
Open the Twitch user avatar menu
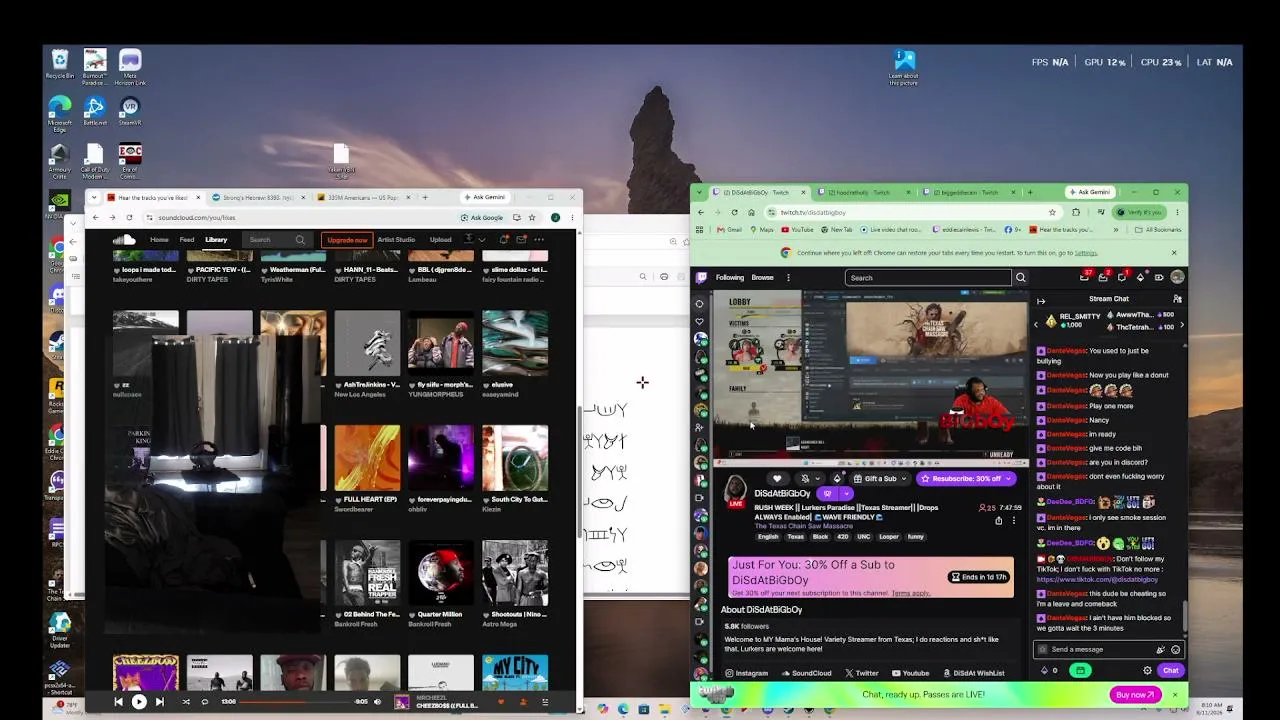1177,277
